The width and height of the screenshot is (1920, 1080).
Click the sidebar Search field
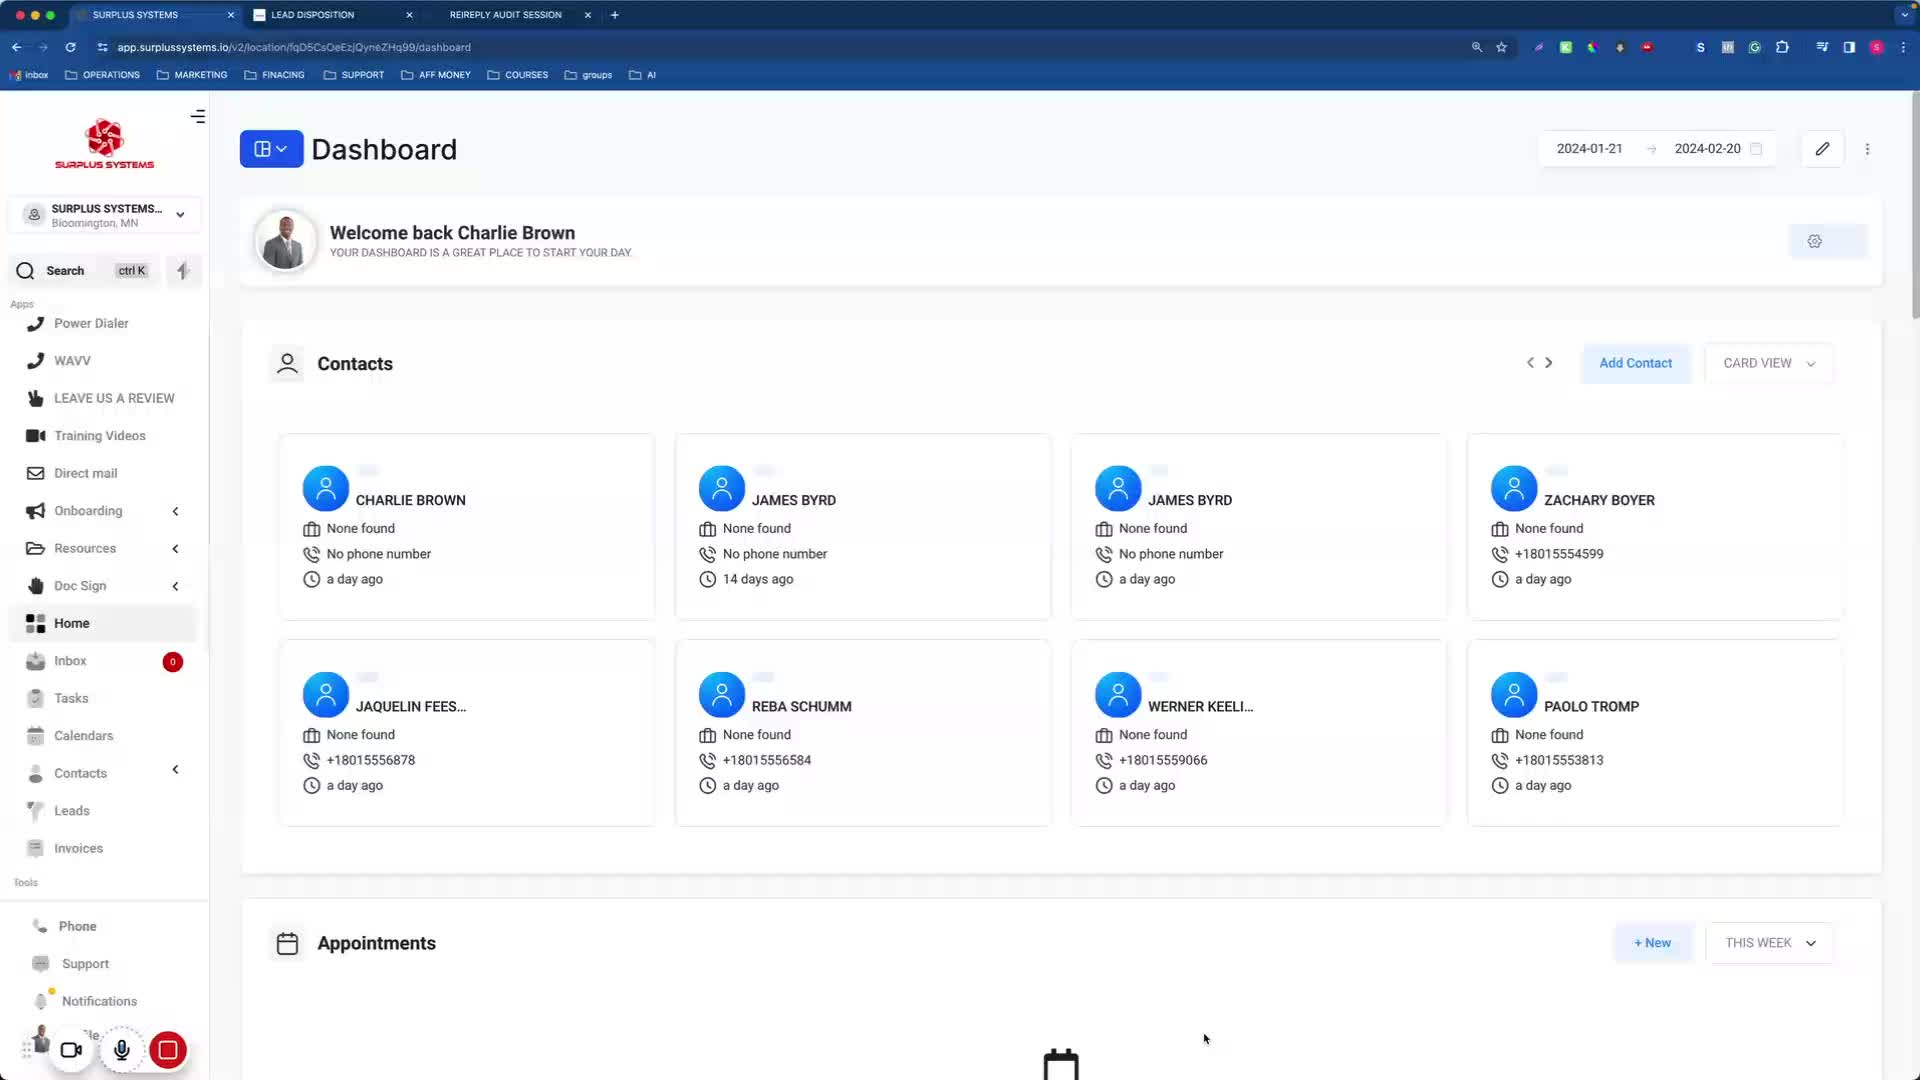[80, 271]
